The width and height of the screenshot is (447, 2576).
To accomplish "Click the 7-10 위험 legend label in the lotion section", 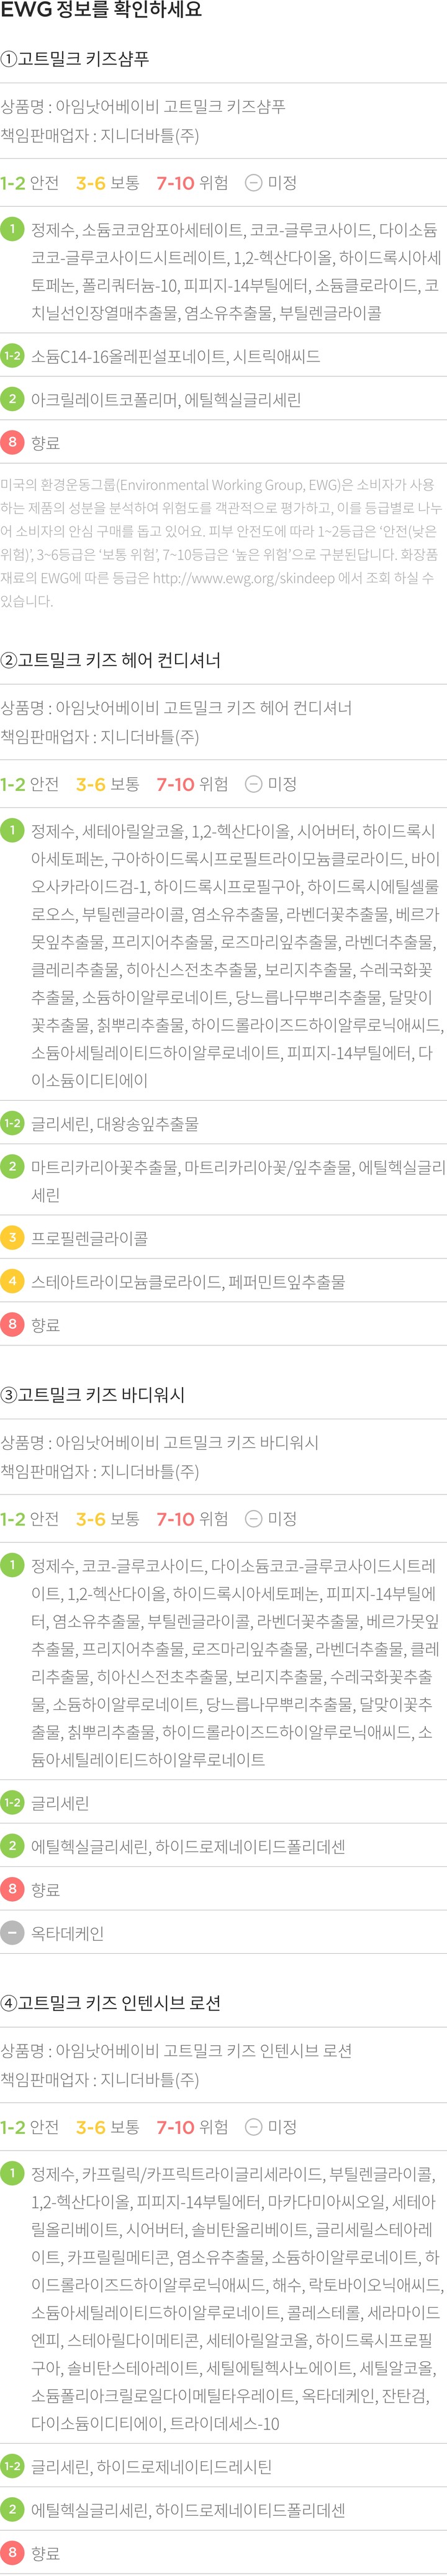I will [x=192, y=2127].
